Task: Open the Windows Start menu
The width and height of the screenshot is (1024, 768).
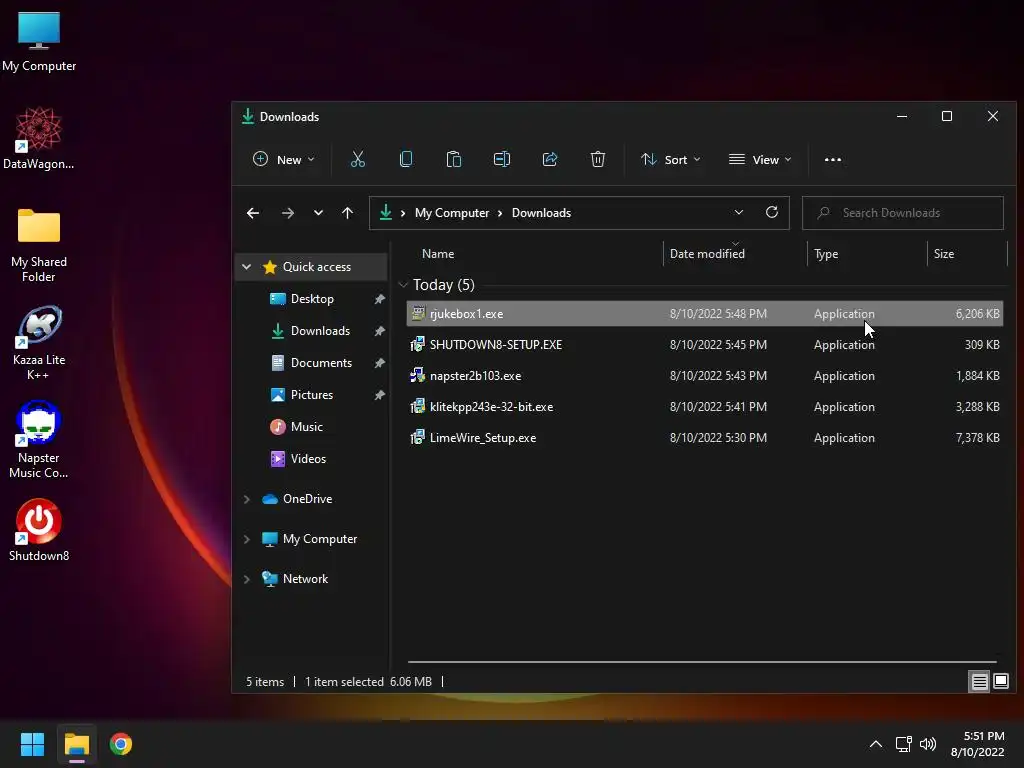Action: tap(32, 744)
